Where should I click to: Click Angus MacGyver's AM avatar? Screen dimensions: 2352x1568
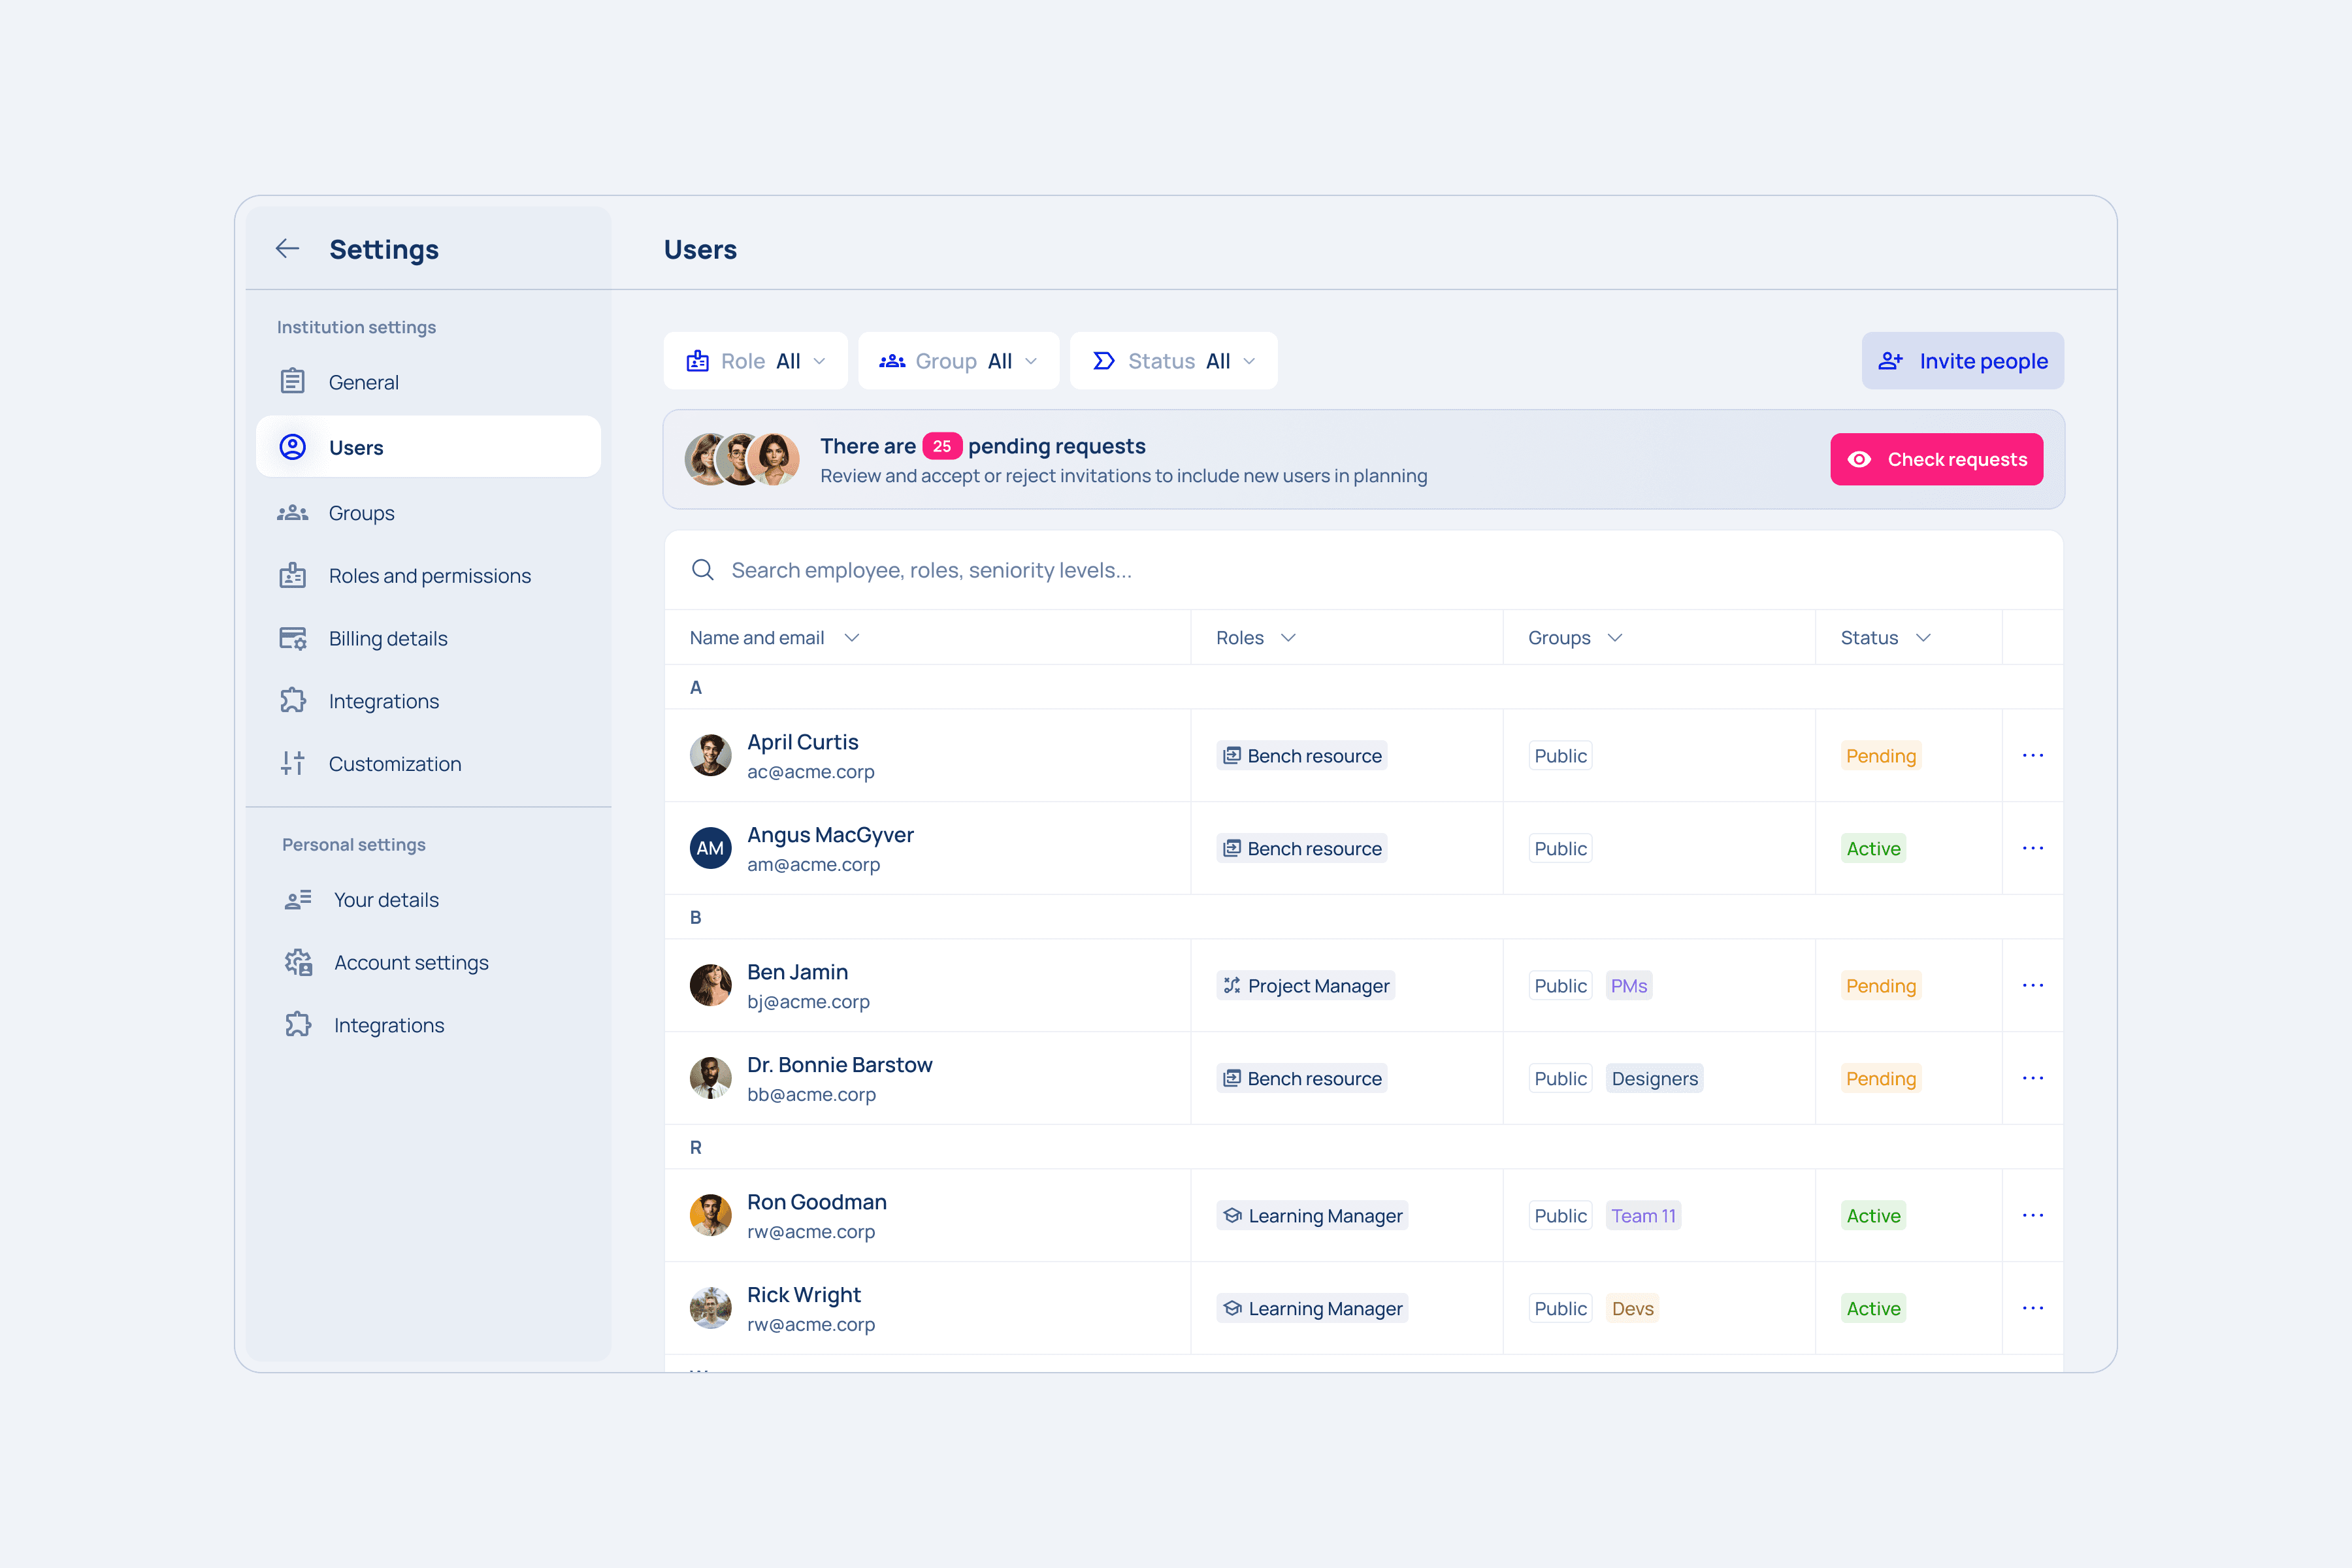pyautogui.click(x=710, y=848)
